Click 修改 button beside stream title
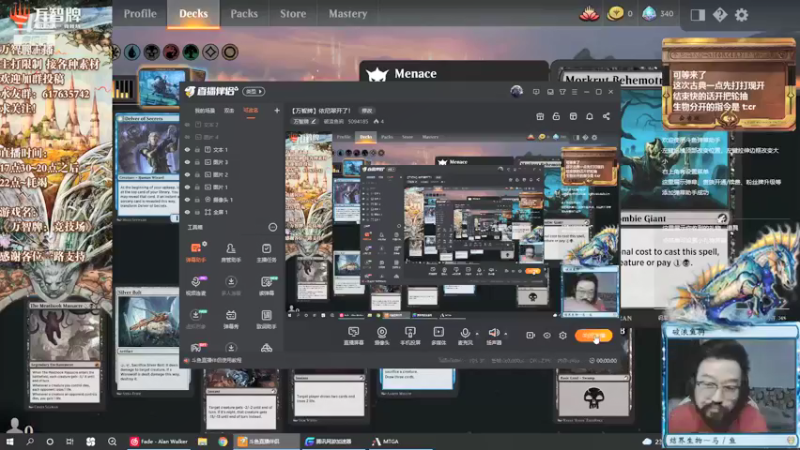The height and width of the screenshot is (450, 800). 367,110
